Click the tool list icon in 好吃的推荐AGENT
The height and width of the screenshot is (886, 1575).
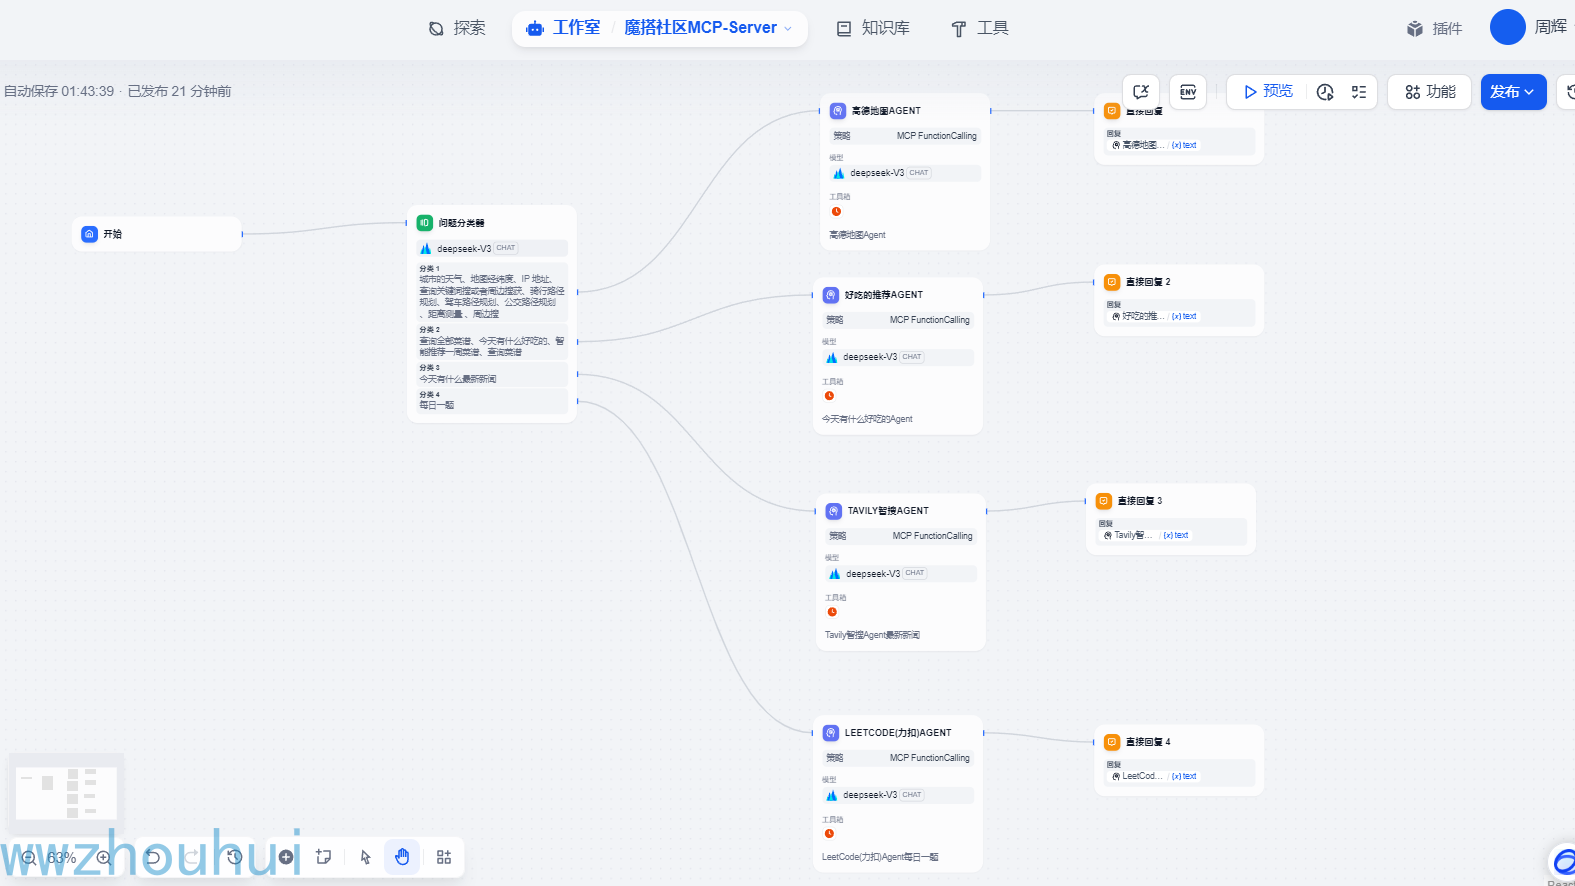[829, 395]
